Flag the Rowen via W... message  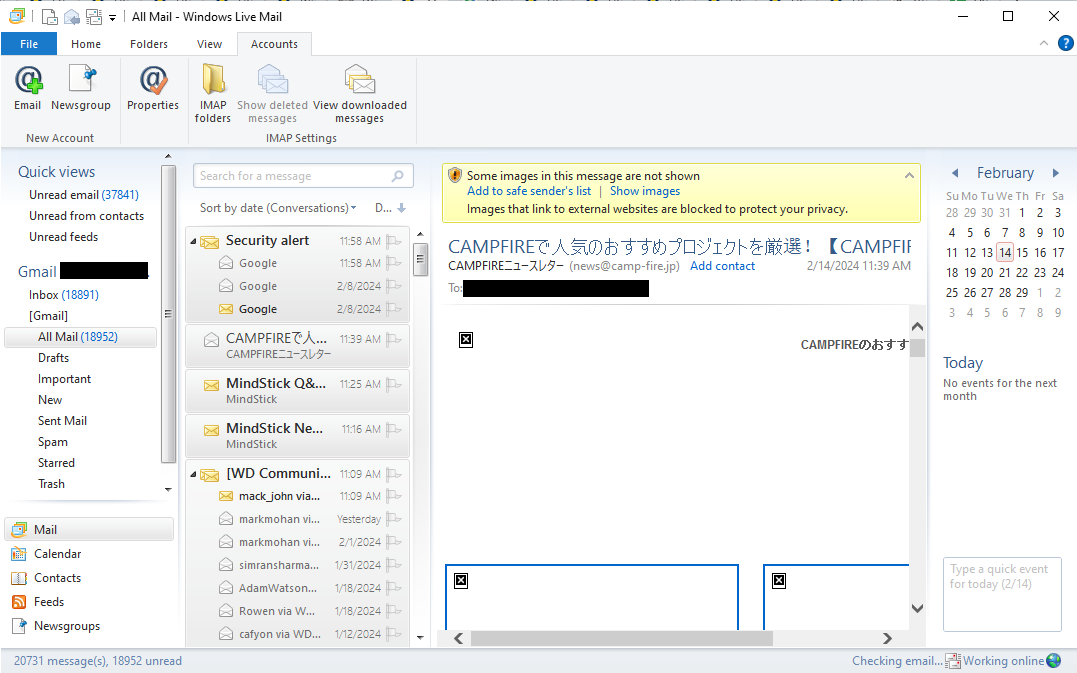coord(394,611)
